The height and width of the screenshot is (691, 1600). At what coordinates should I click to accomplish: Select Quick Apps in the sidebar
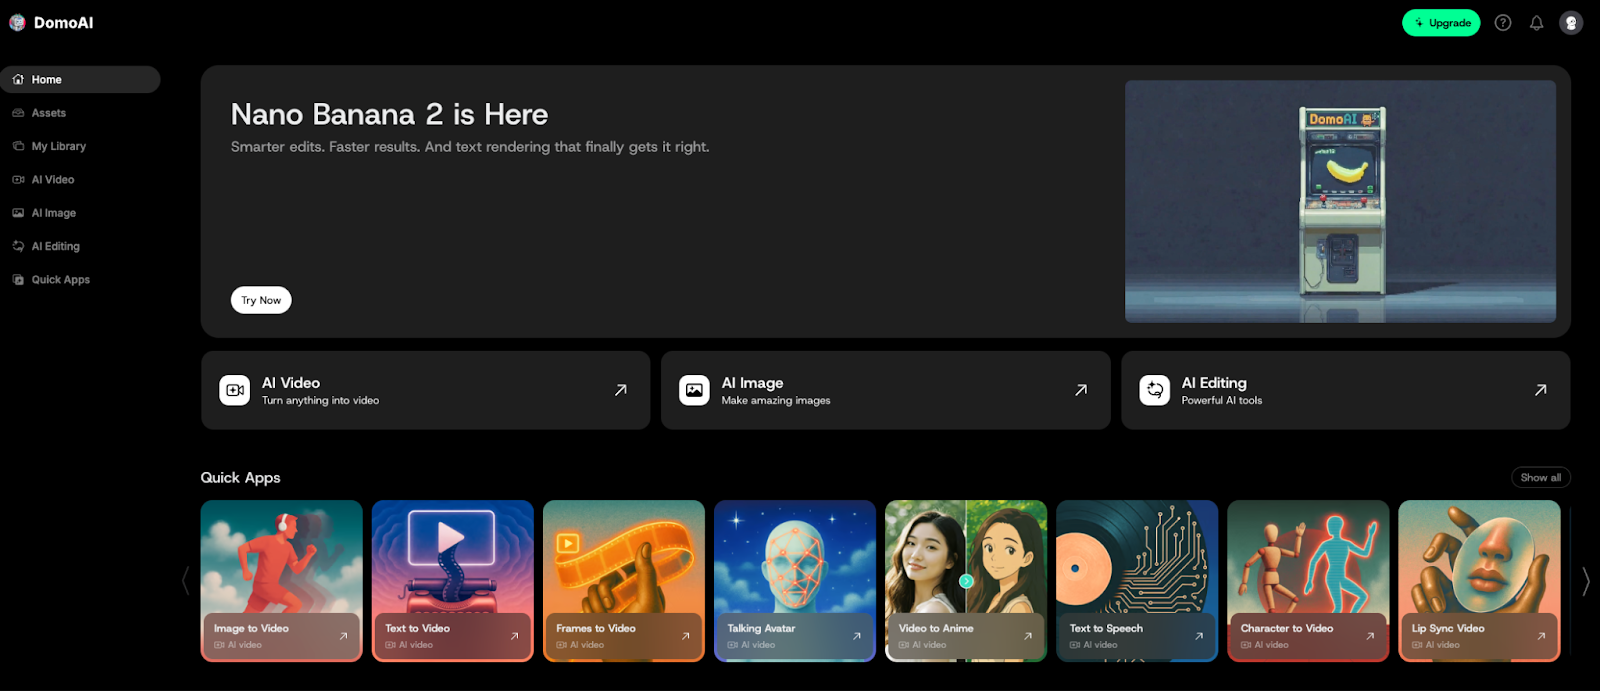pyautogui.click(x=80, y=280)
